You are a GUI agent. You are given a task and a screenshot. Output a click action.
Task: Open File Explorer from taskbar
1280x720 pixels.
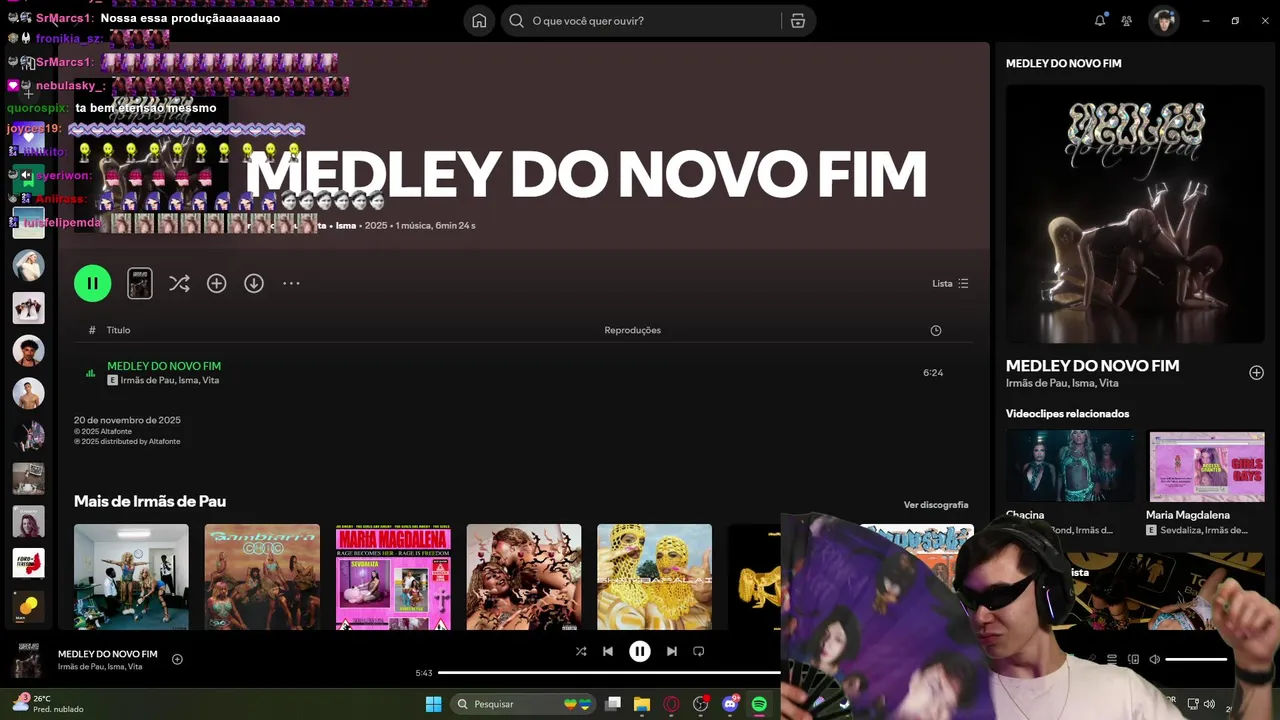pyautogui.click(x=642, y=704)
